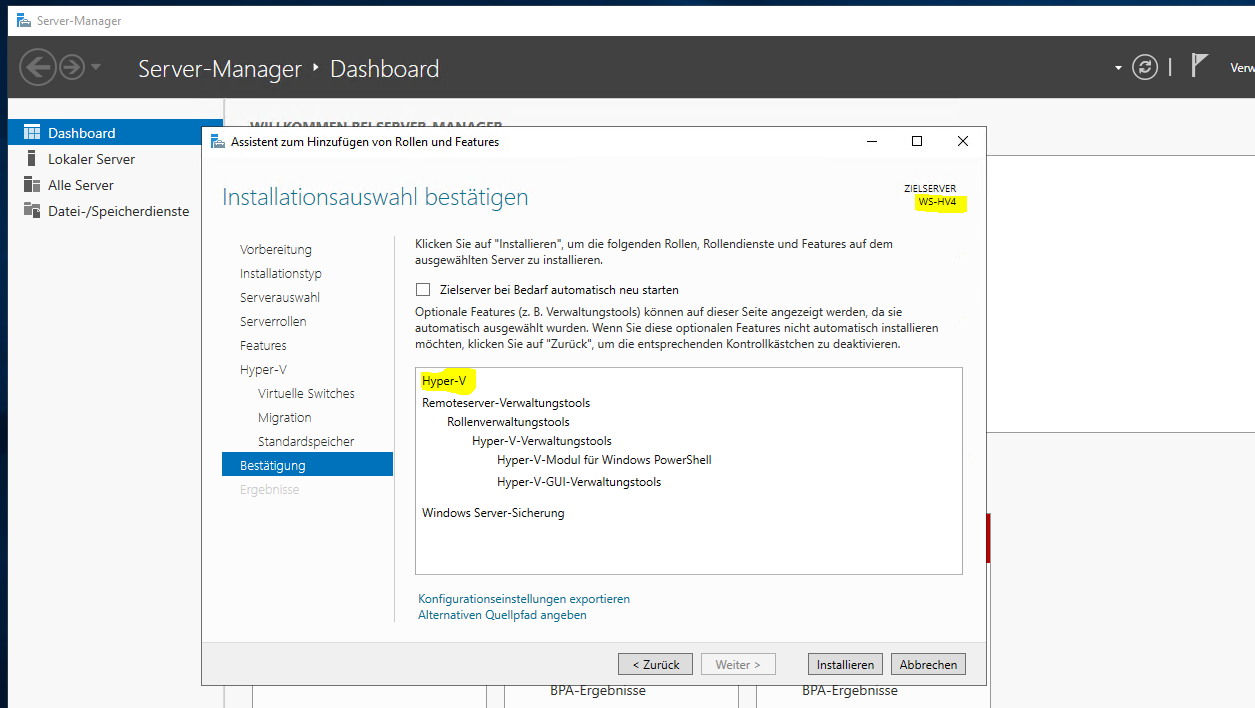The width and height of the screenshot is (1255, 708).
Task: Click the Zurück button
Action: click(655, 664)
